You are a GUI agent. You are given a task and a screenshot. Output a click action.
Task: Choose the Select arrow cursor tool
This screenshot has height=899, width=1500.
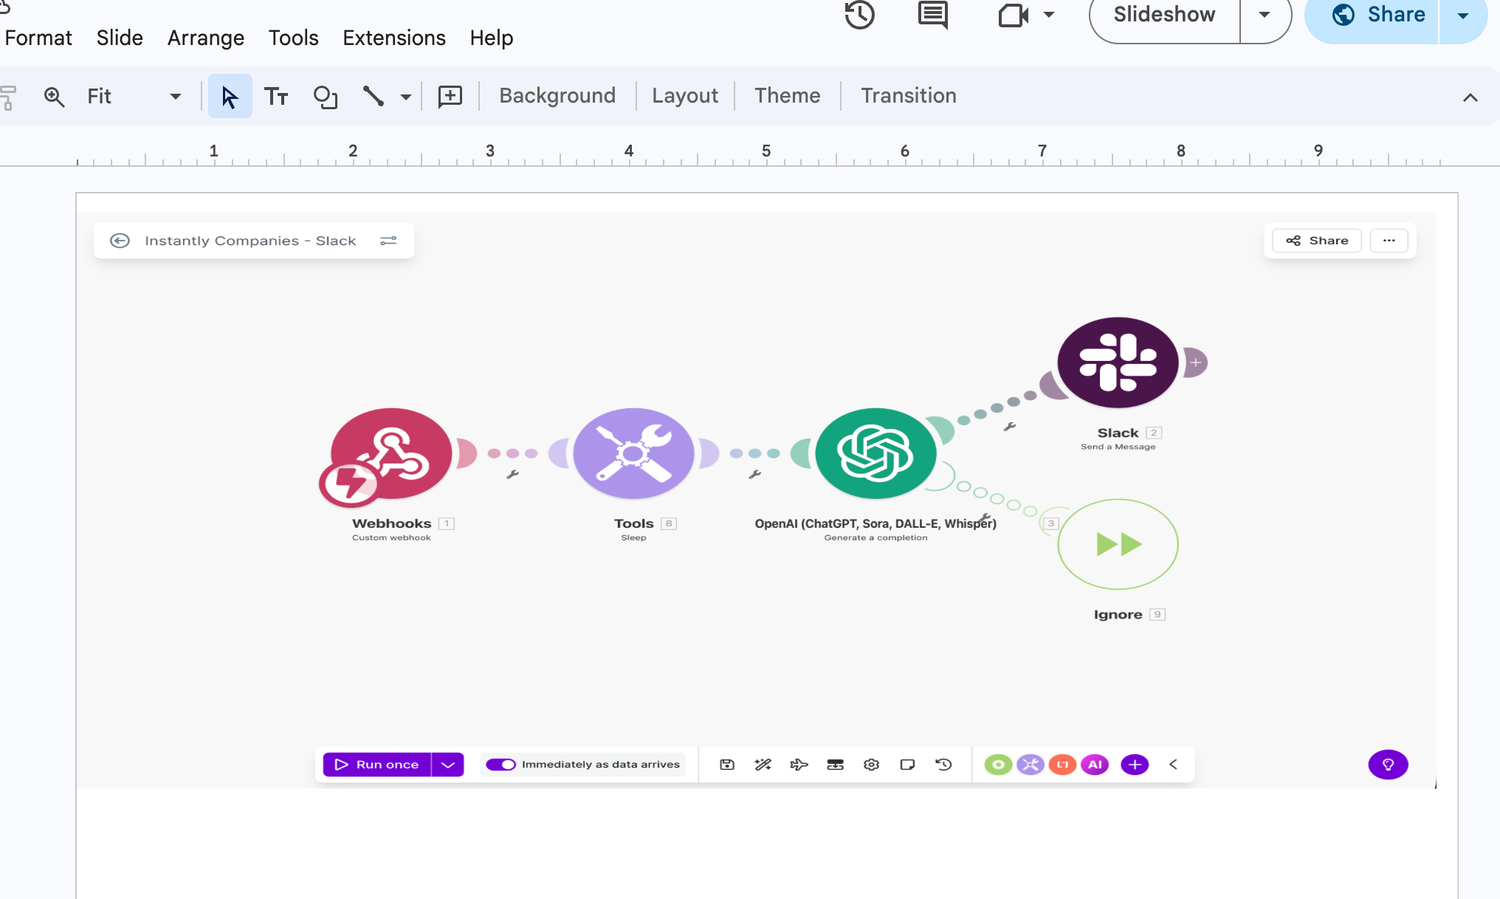point(230,96)
